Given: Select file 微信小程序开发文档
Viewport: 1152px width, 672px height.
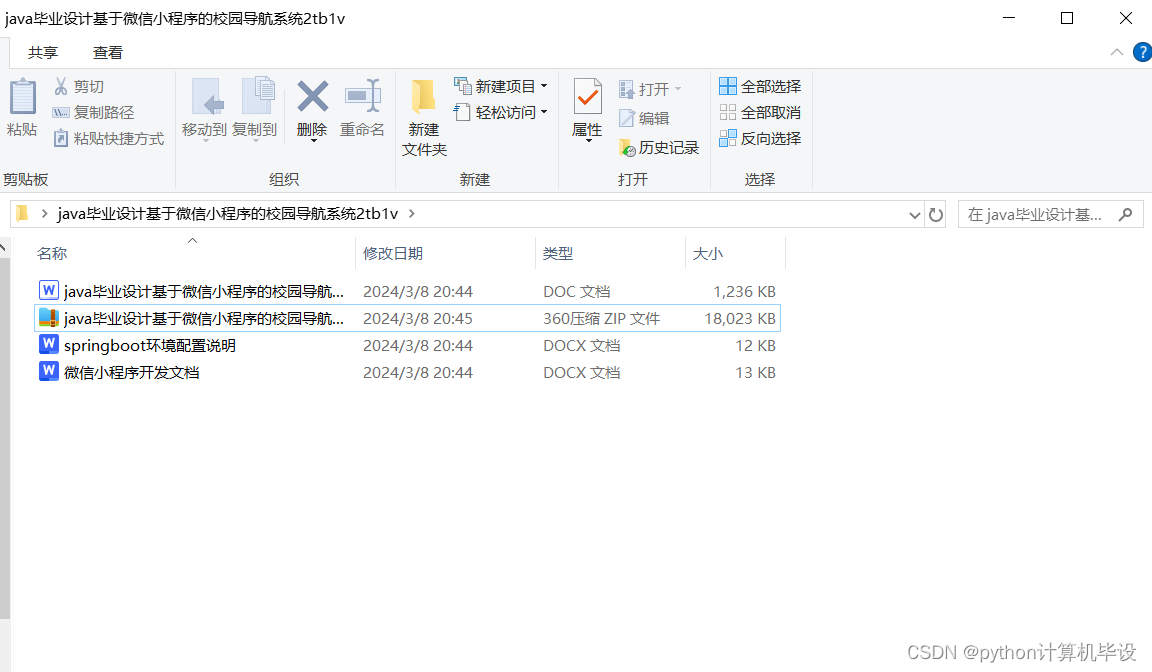Looking at the screenshot, I should coord(132,372).
